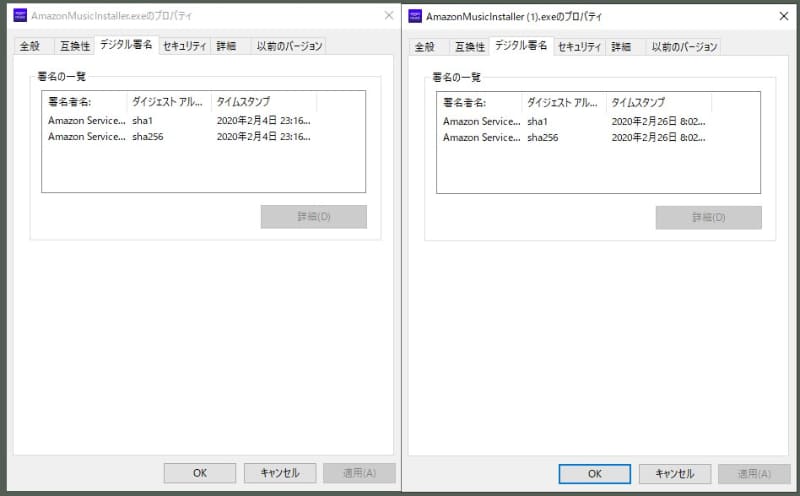Click 署名者名 column header in AmazonMusicInstaller (1).exe window
The image size is (800, 496).
coord(480,103)
